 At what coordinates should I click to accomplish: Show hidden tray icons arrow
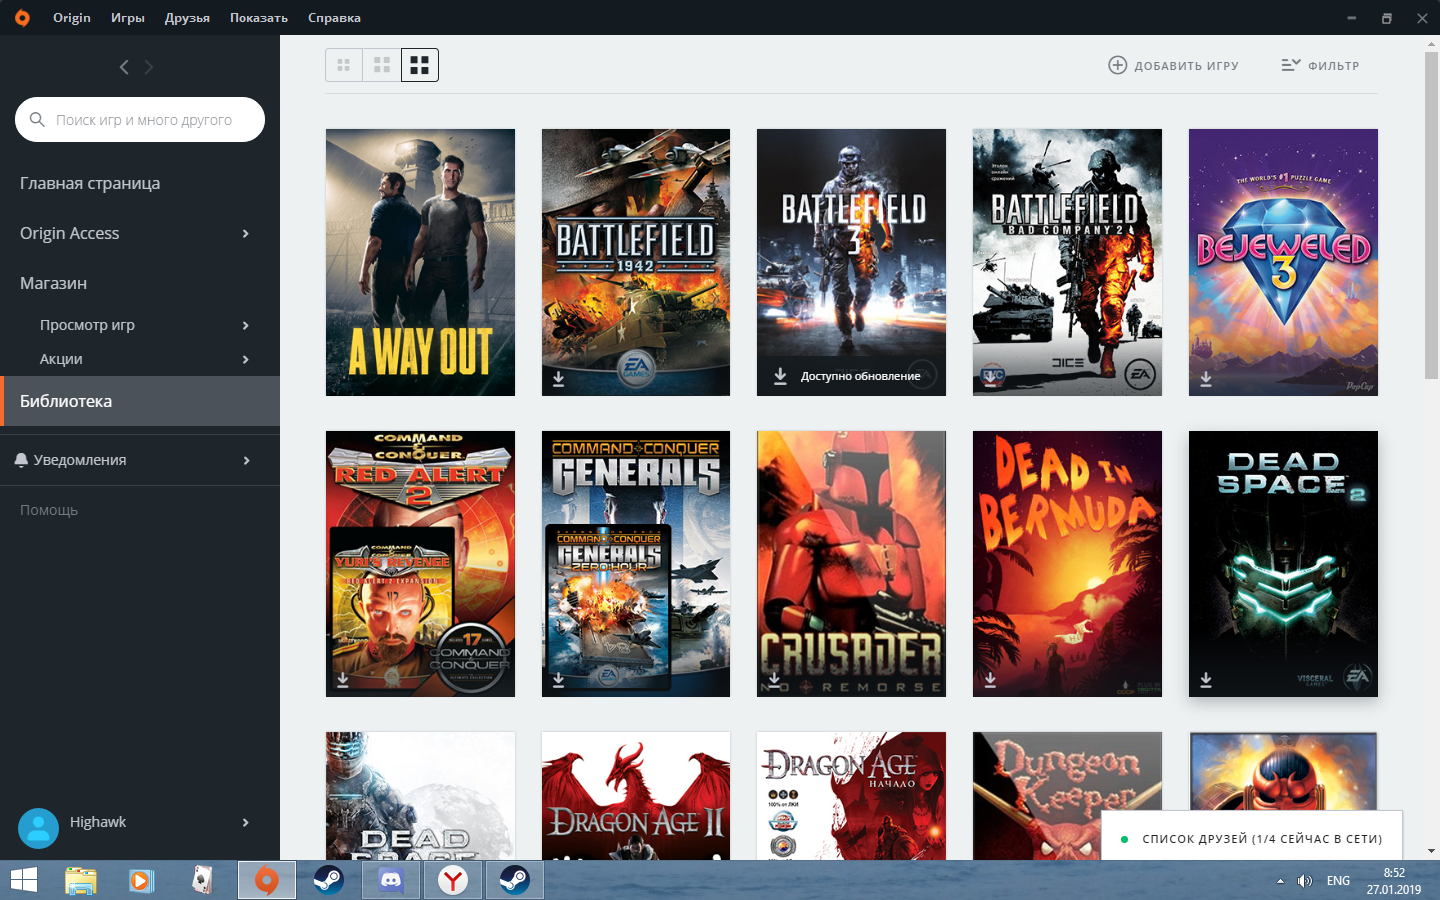(x=1280, y=881)
